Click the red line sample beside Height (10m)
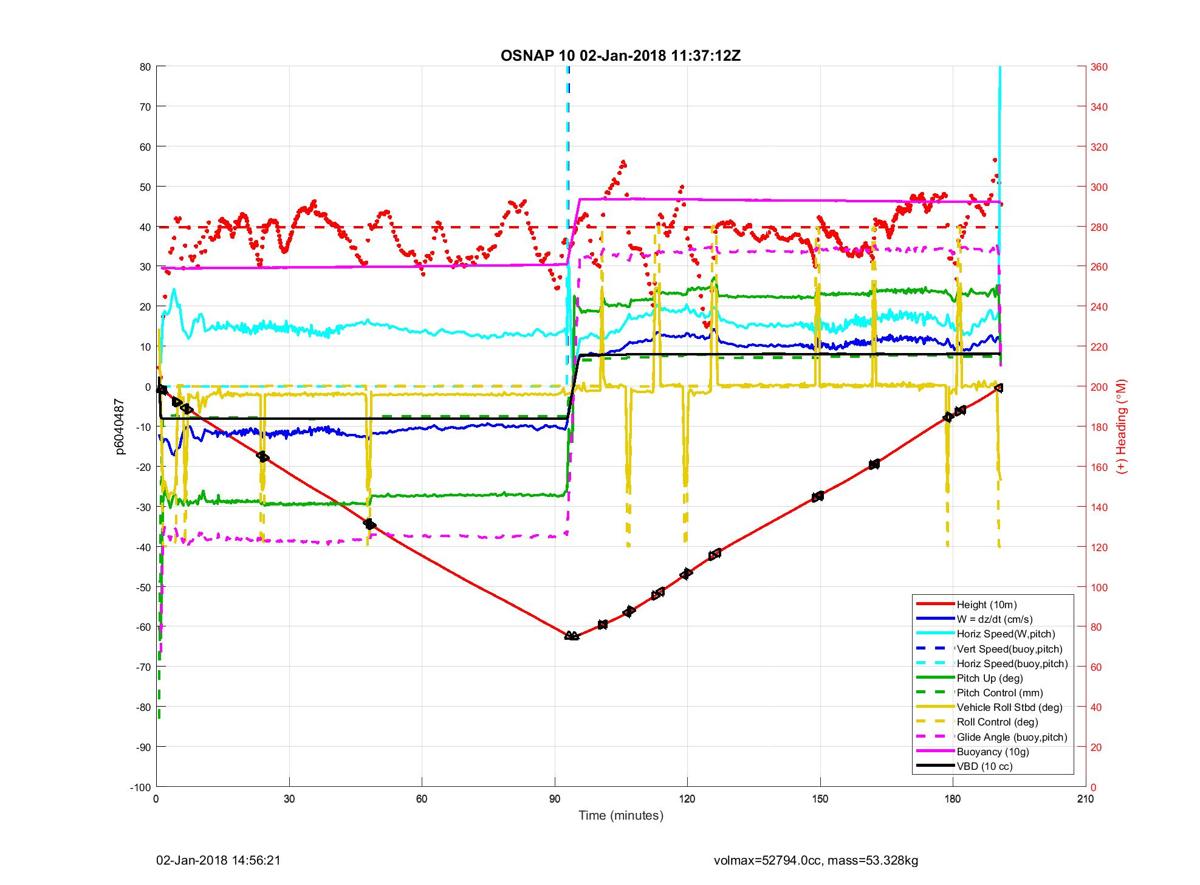Image resolution: width=1200 pixels, height=885 pixels. point(934,604)
